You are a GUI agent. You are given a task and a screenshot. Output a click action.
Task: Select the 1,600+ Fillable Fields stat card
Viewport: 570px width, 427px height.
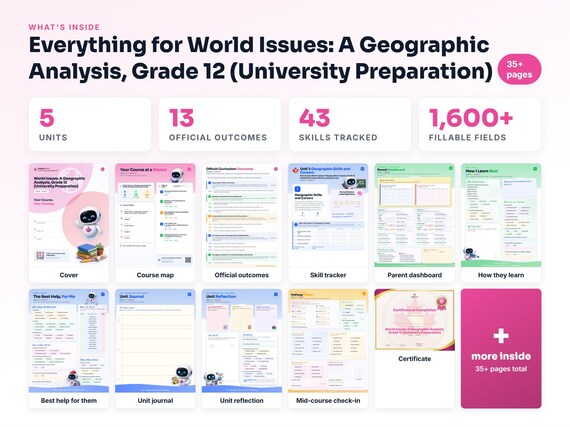[480, 124]
